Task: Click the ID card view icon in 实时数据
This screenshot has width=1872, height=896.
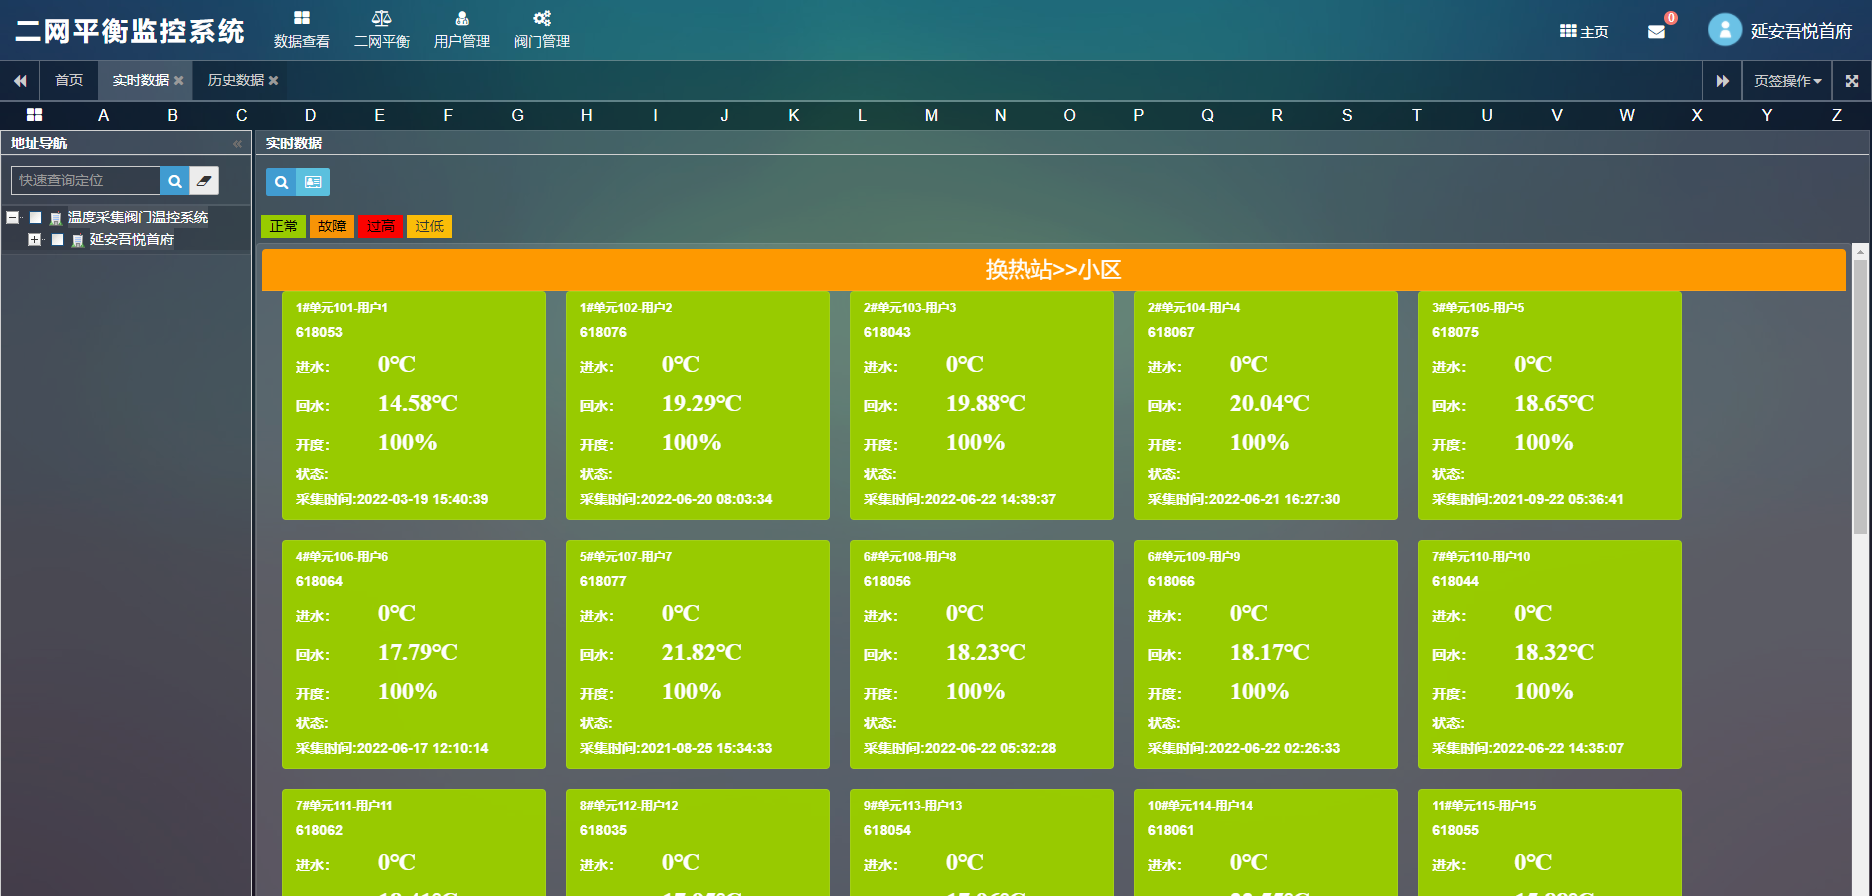Action: pos(313,182)
